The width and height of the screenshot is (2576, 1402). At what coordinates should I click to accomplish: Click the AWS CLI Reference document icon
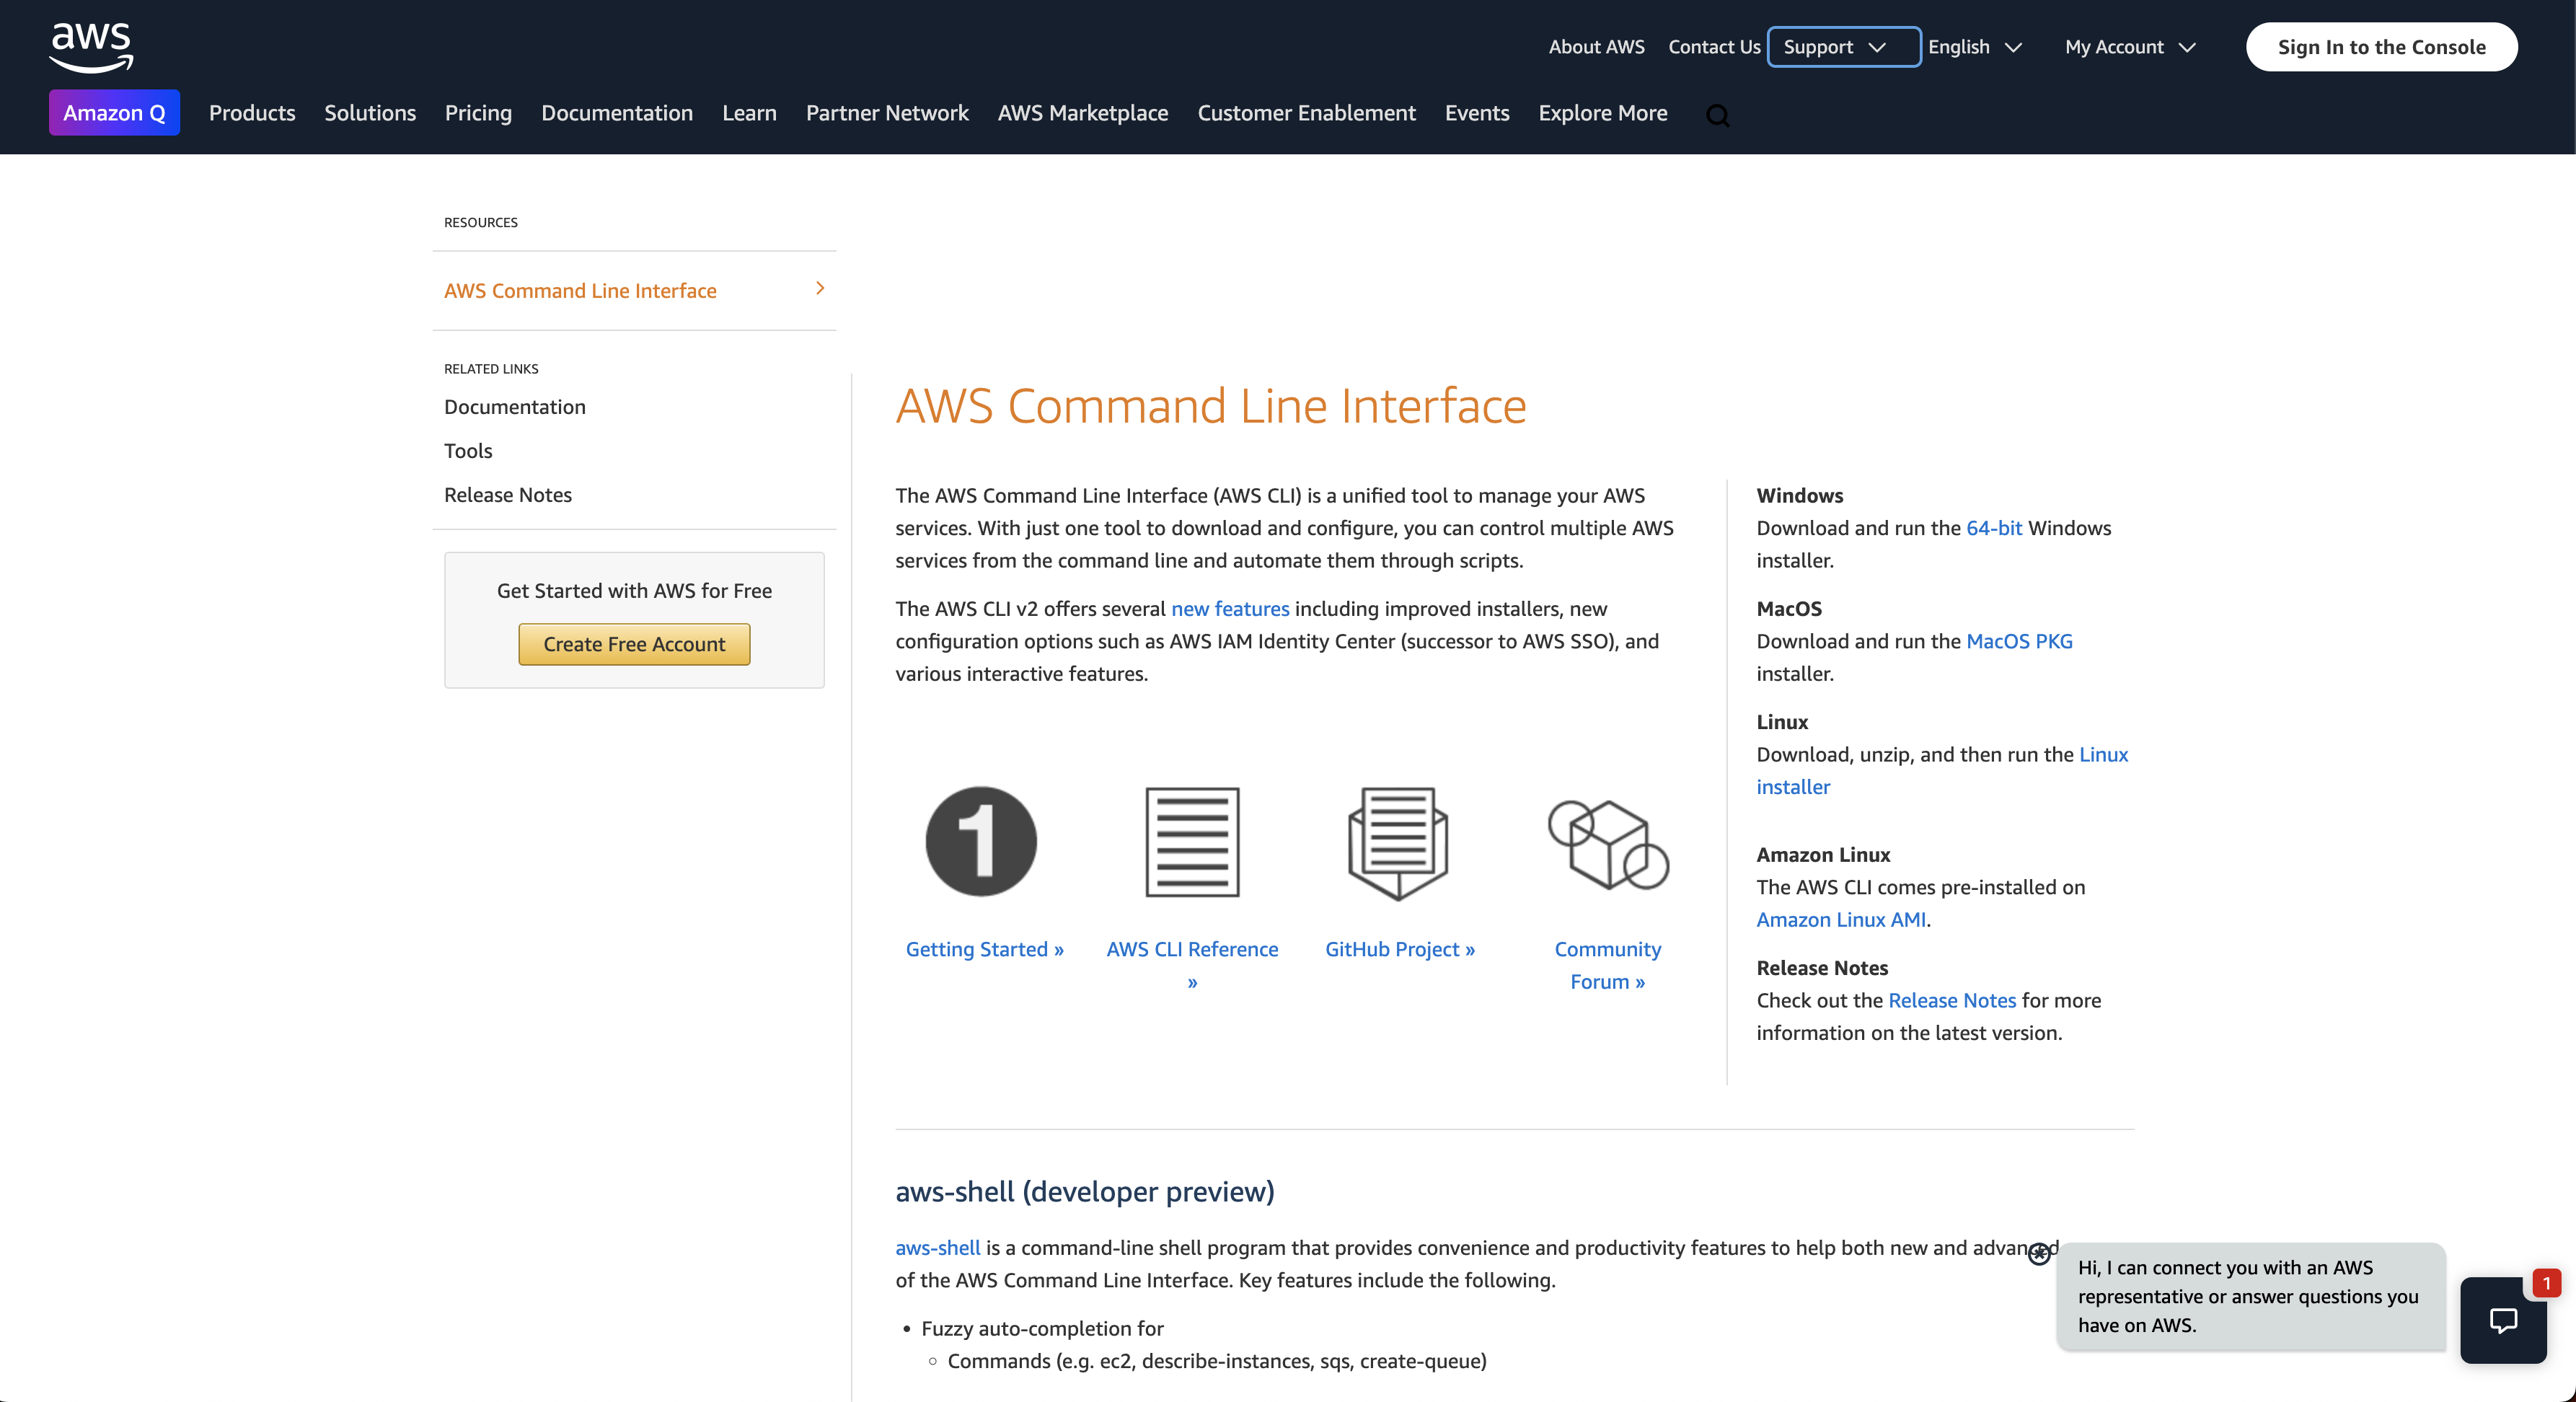point(1192,842)
